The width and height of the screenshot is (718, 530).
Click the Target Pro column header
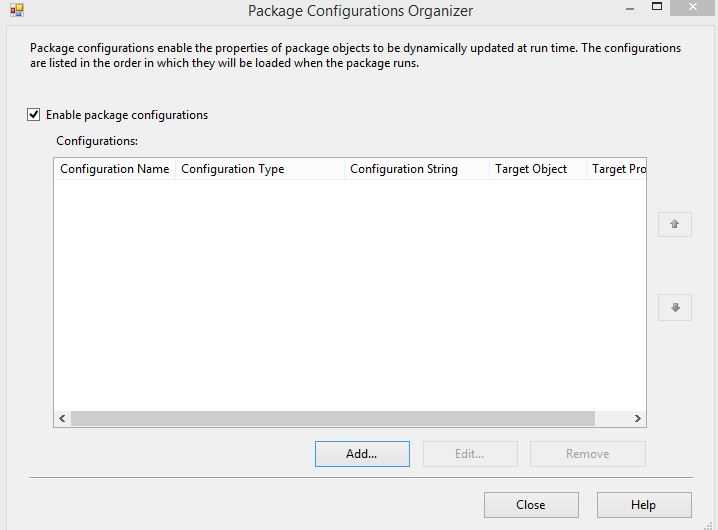616,169
